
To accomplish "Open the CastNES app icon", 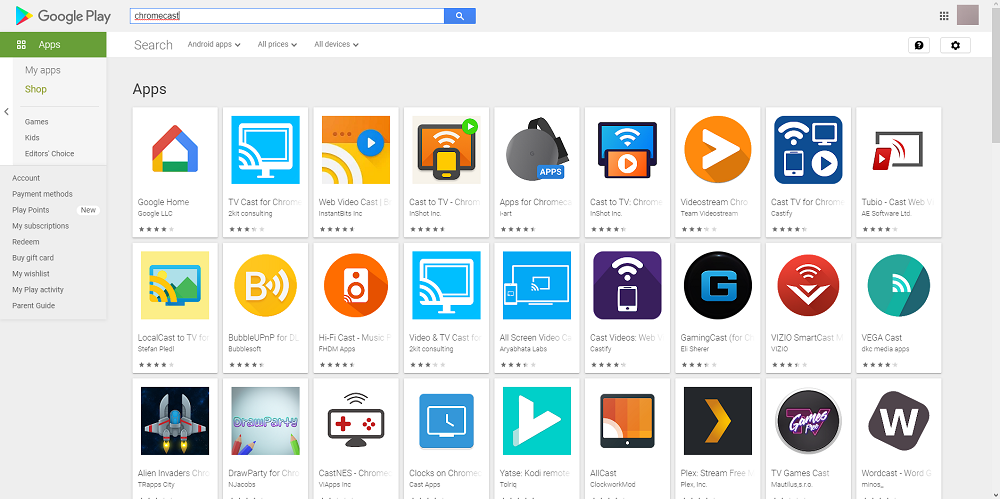I will pyautogui.click(x=356, y=421).
